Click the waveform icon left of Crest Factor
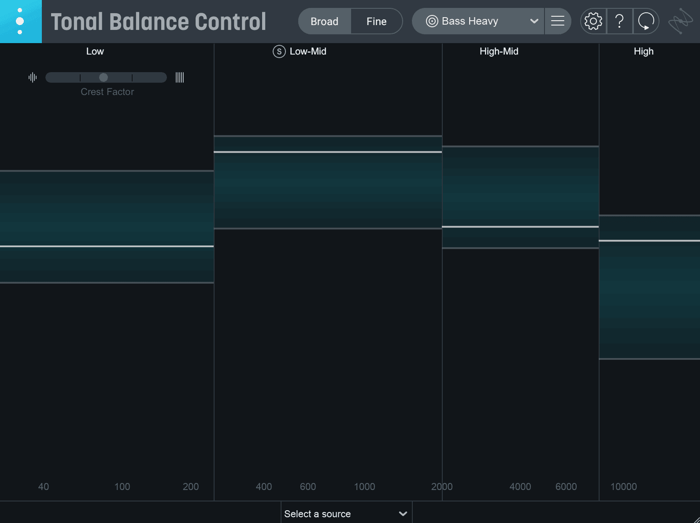 (33, 77)
